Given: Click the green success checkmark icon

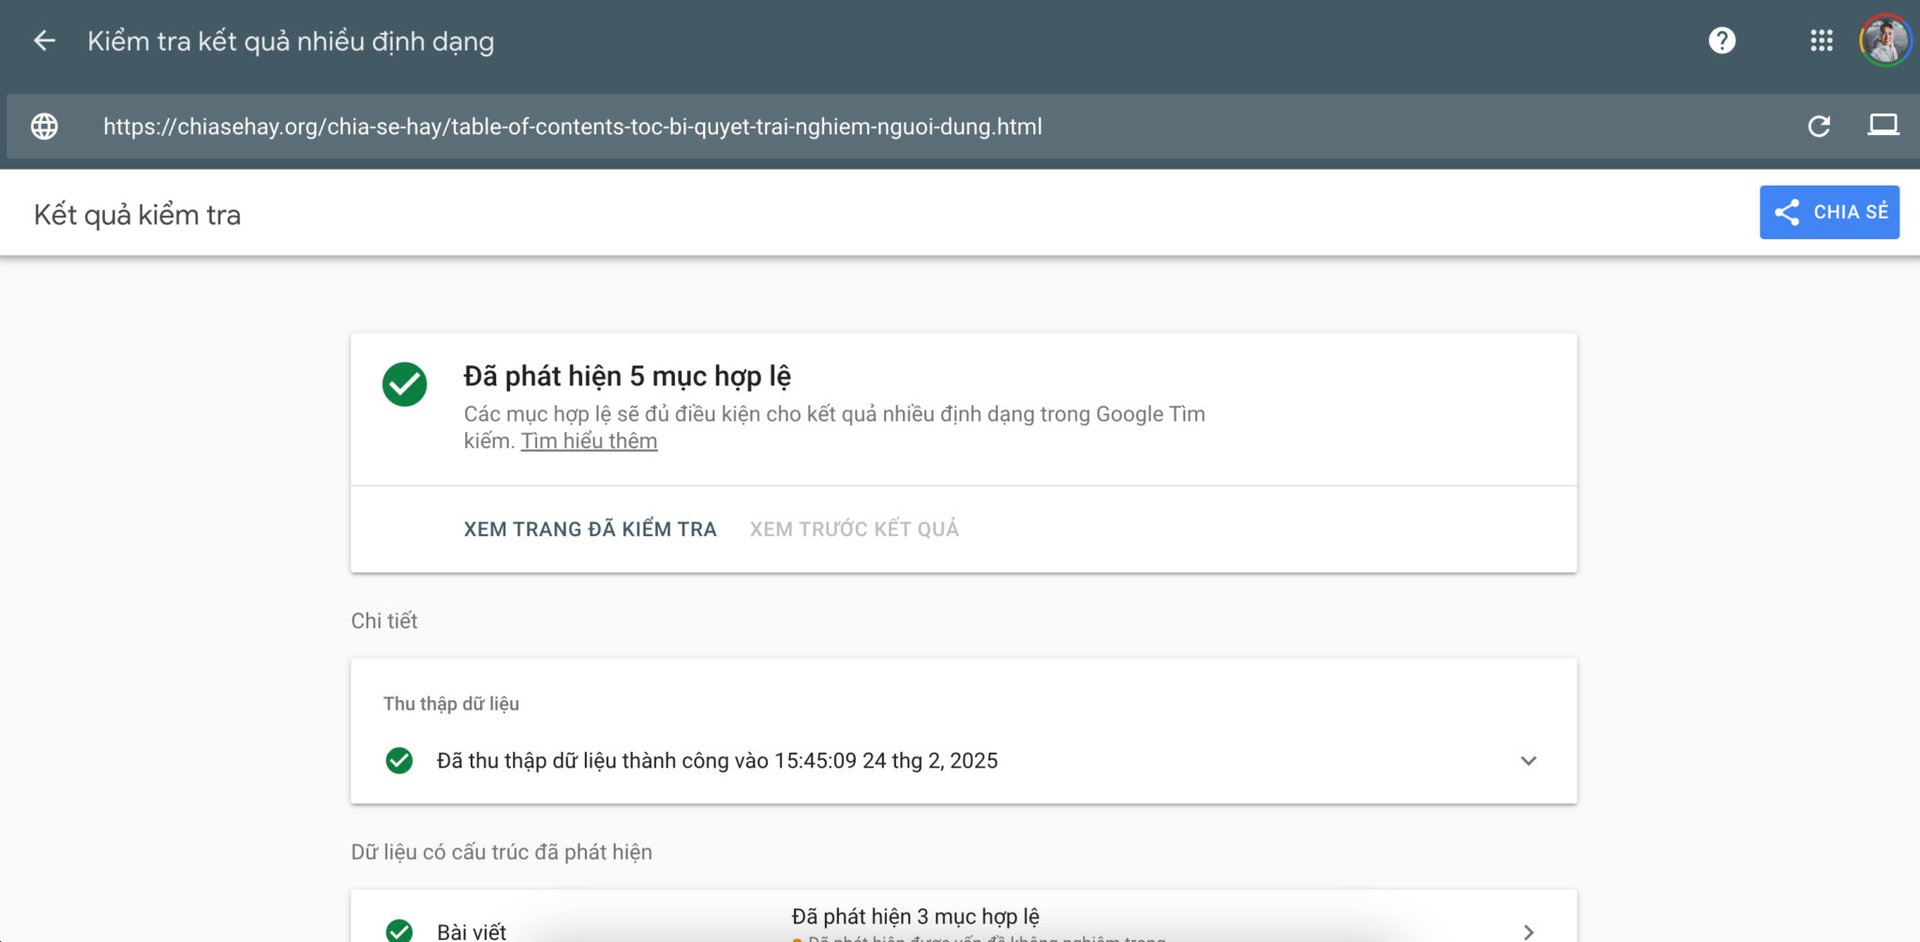Looking at the screenshot, I should click(404, 384).
